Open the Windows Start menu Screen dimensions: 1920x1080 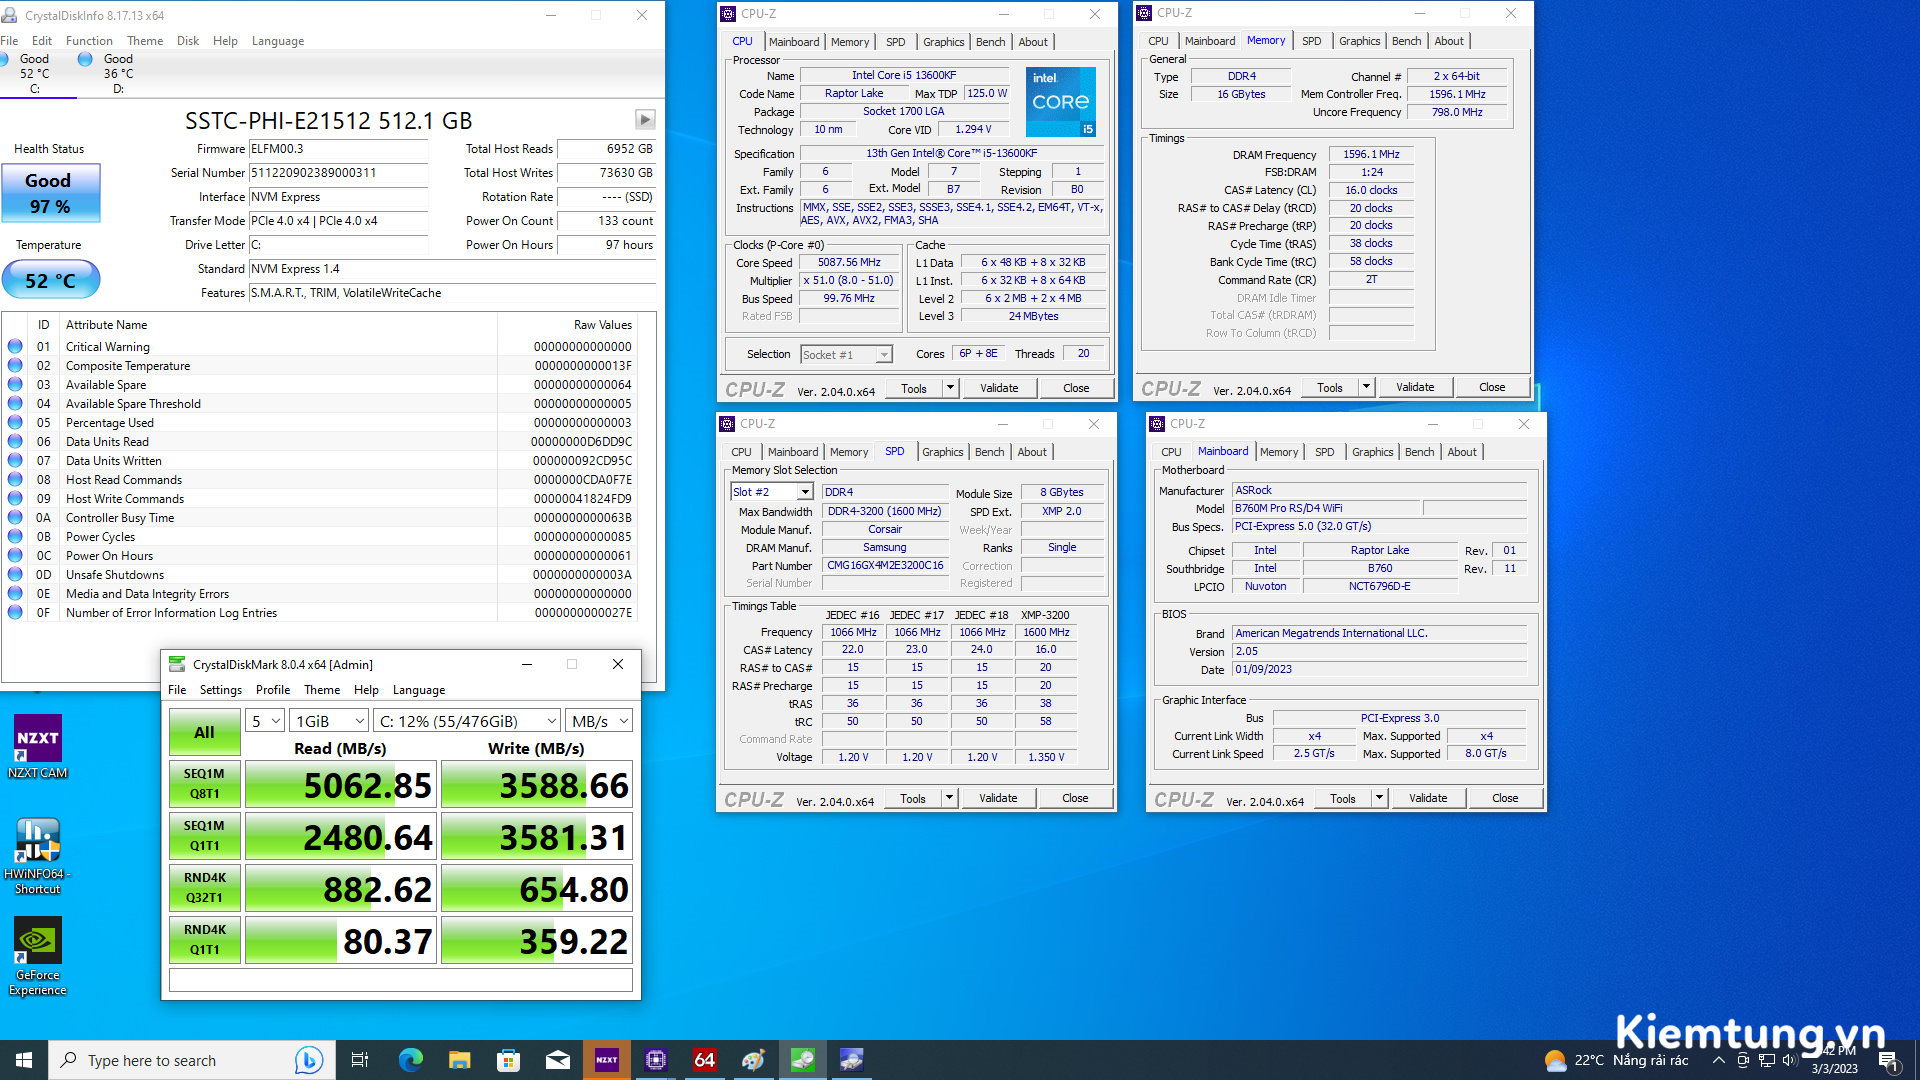click(24, 1060)
